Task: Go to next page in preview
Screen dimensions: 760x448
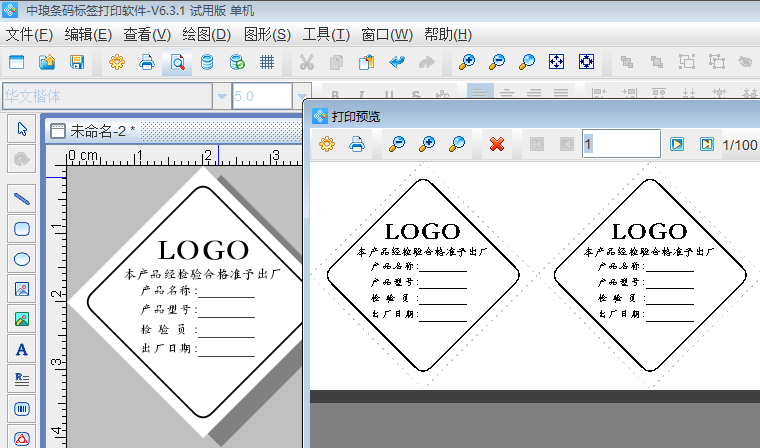Action: (x=677, y=145)
